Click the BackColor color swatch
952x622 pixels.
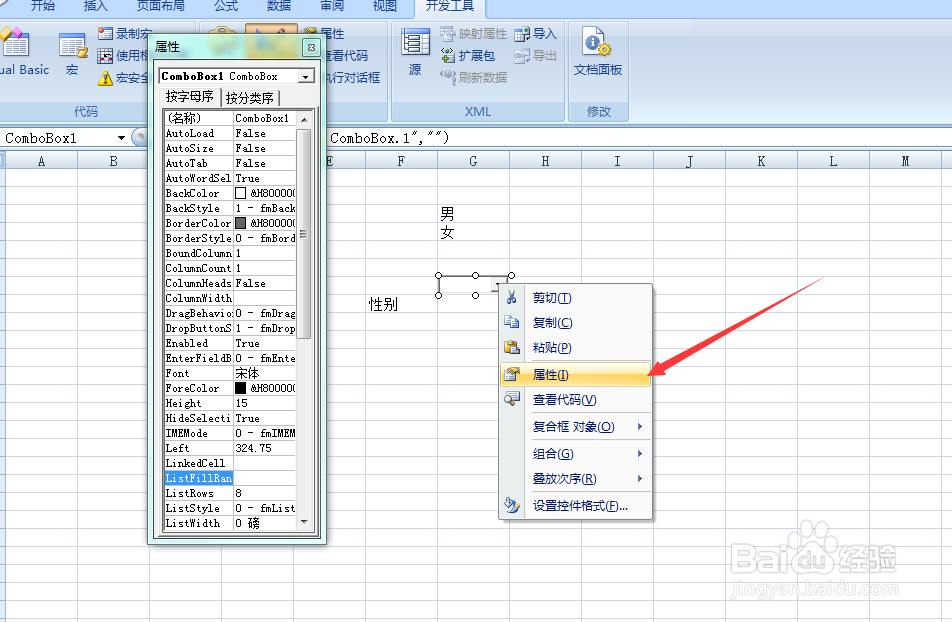pyautogui.click(x=240, y=193)
